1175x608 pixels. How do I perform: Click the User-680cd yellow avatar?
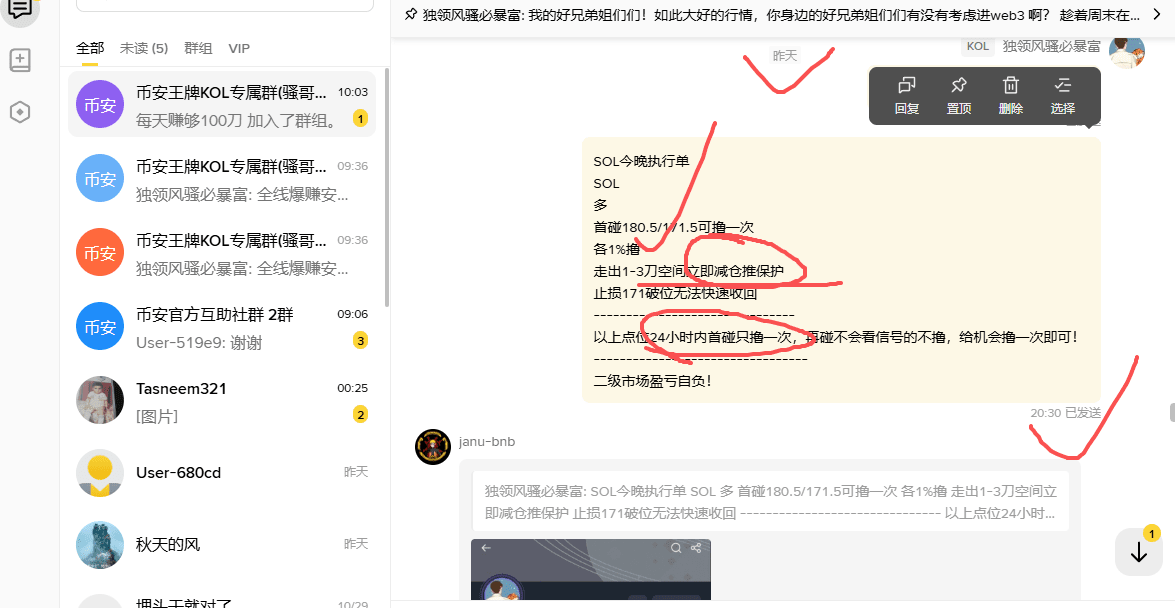click(100, 472)
